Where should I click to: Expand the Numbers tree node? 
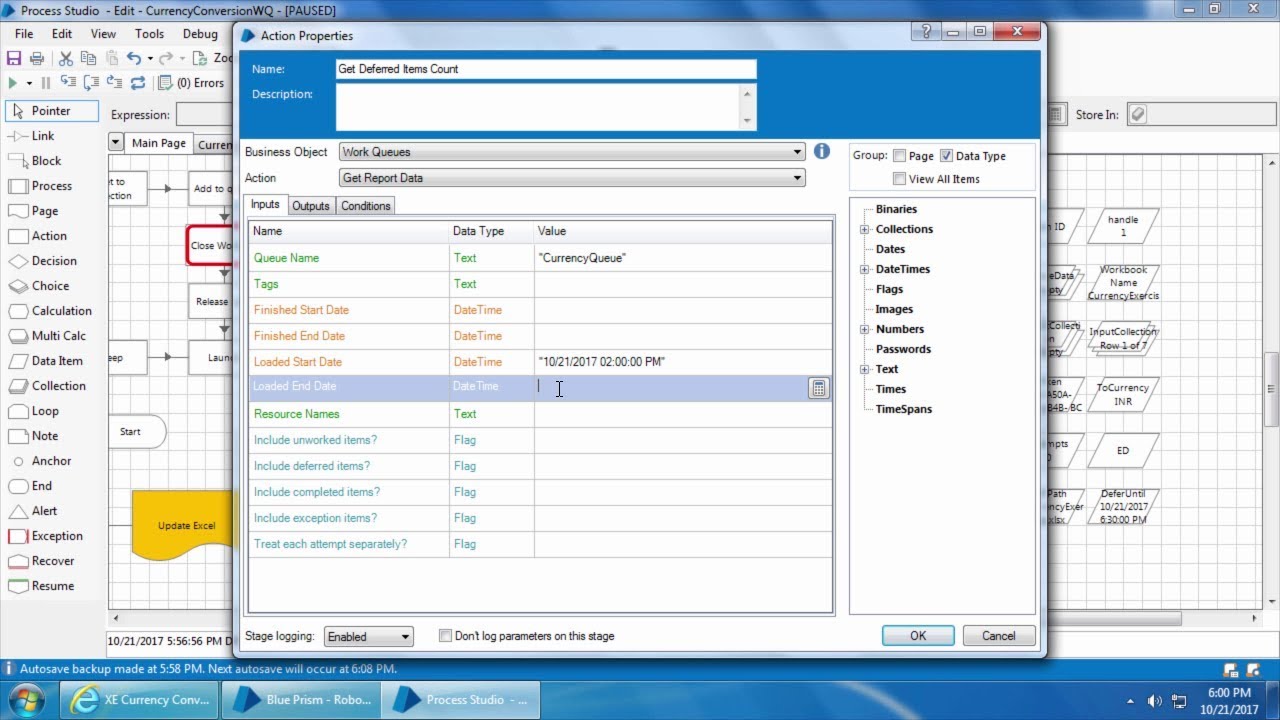pyautogui.click(x=864, y=329)
